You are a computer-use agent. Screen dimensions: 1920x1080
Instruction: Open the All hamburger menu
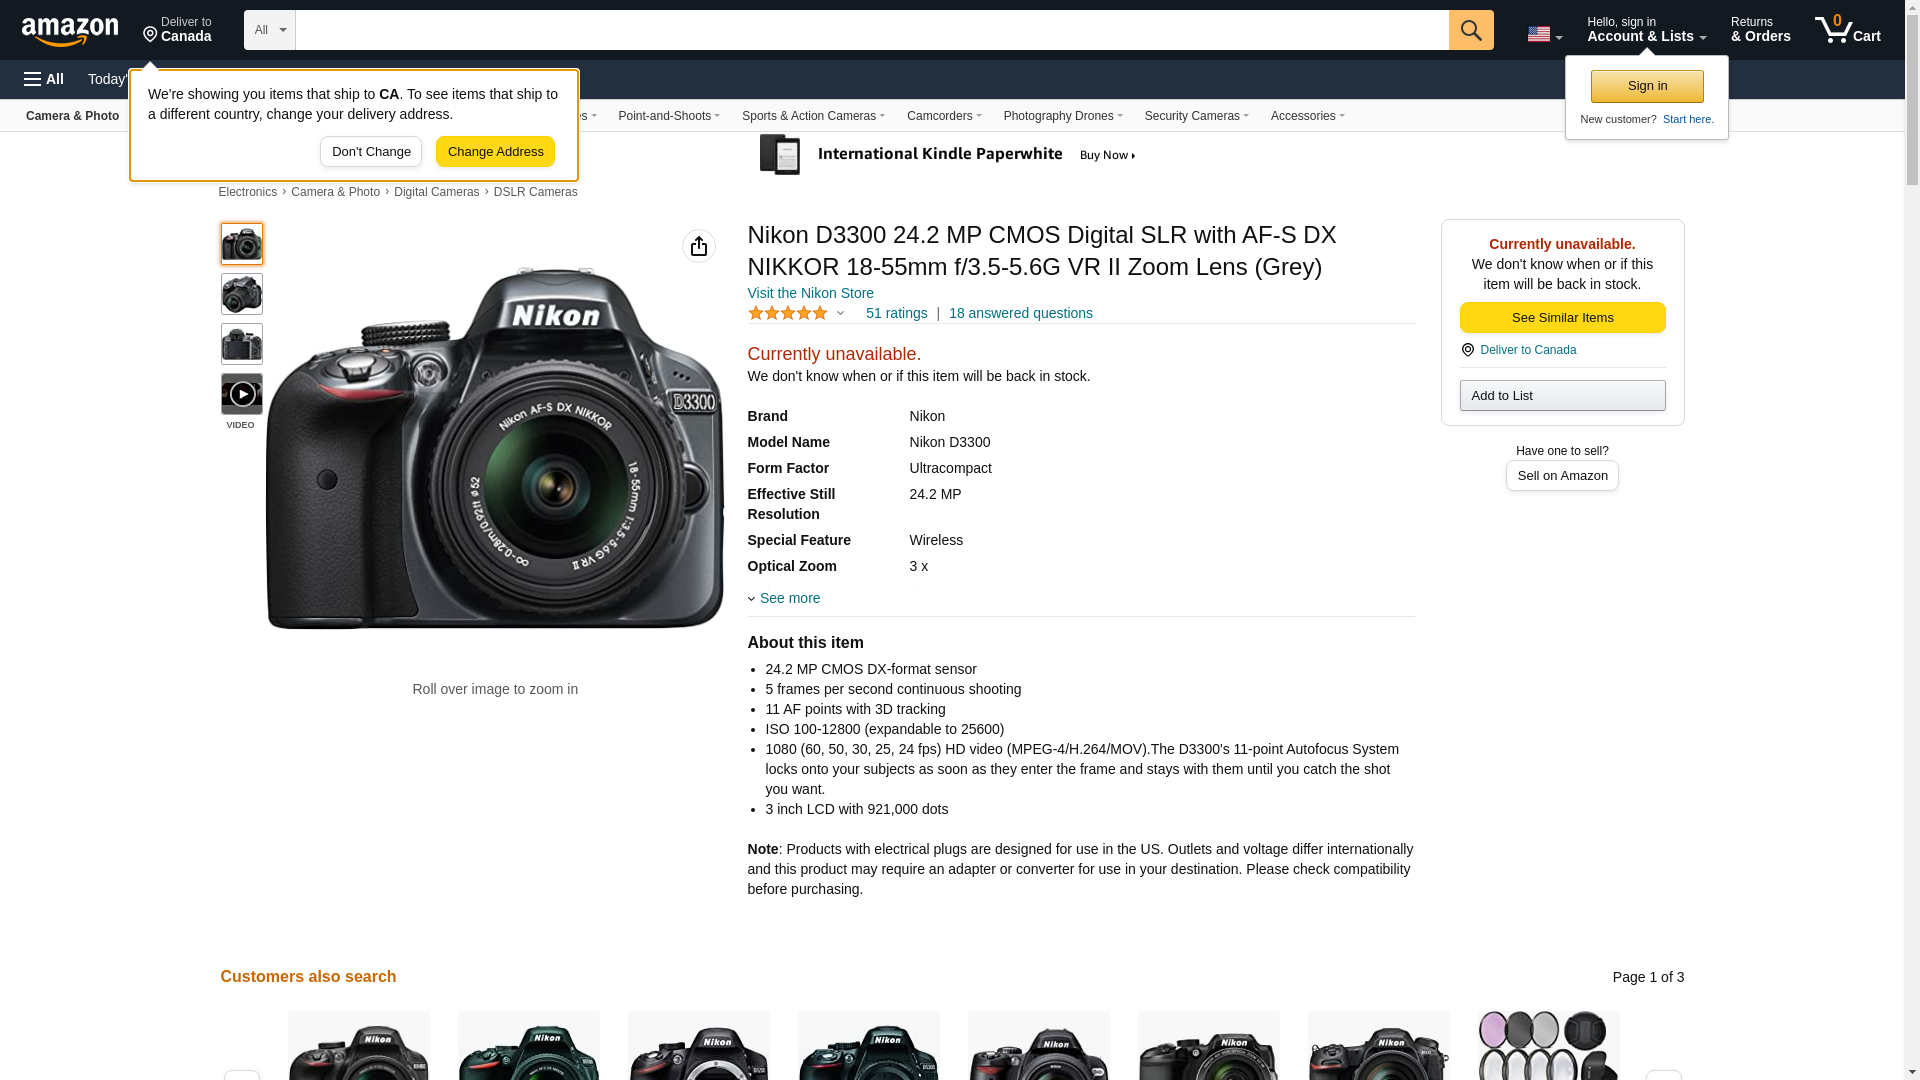point(44,79)
